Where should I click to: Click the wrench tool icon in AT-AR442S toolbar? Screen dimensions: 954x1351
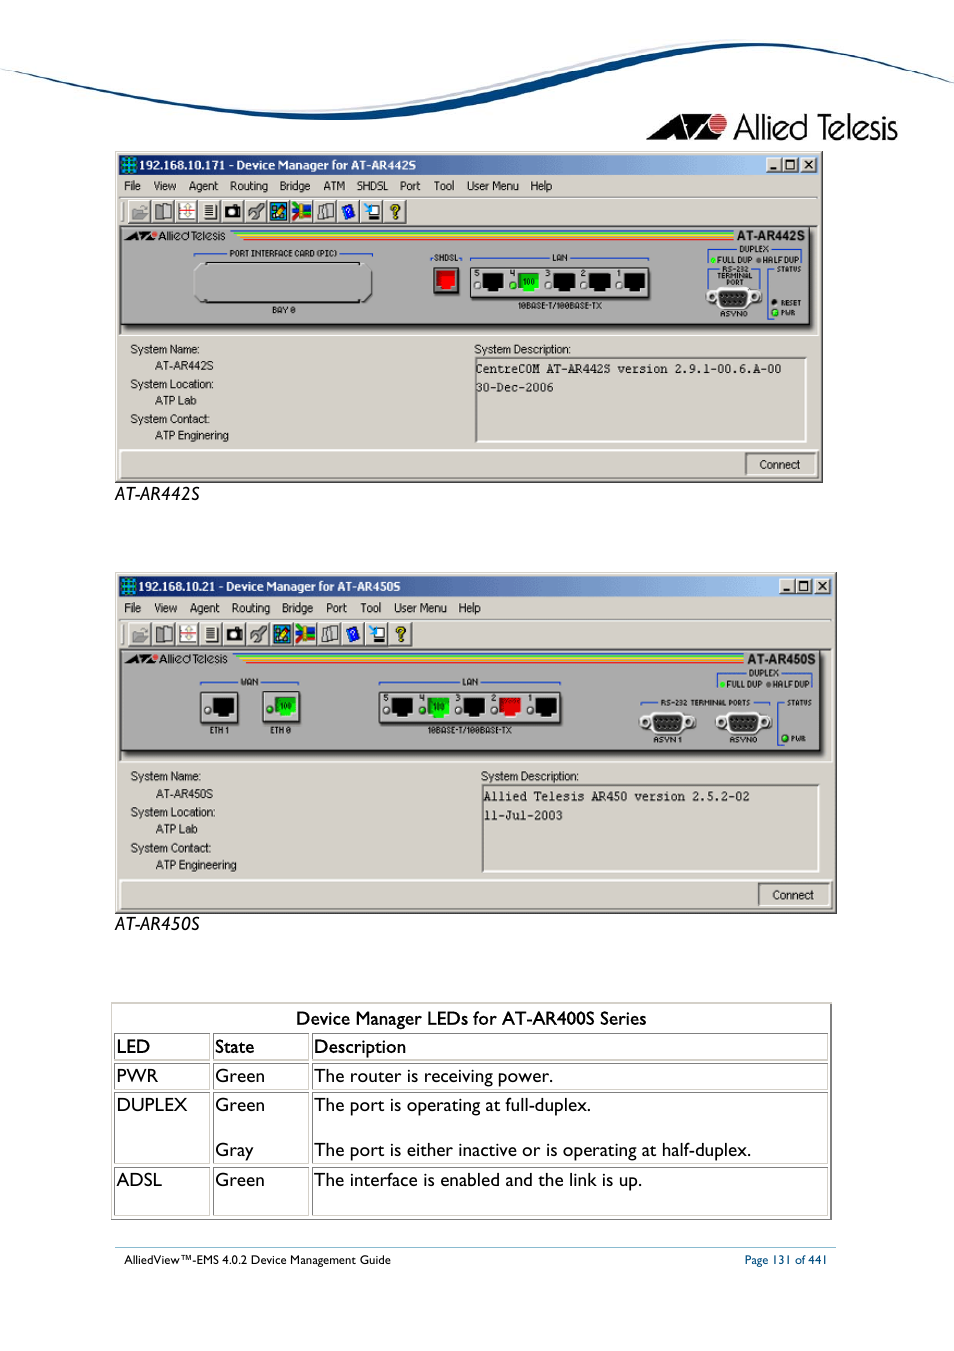(256, 212)
